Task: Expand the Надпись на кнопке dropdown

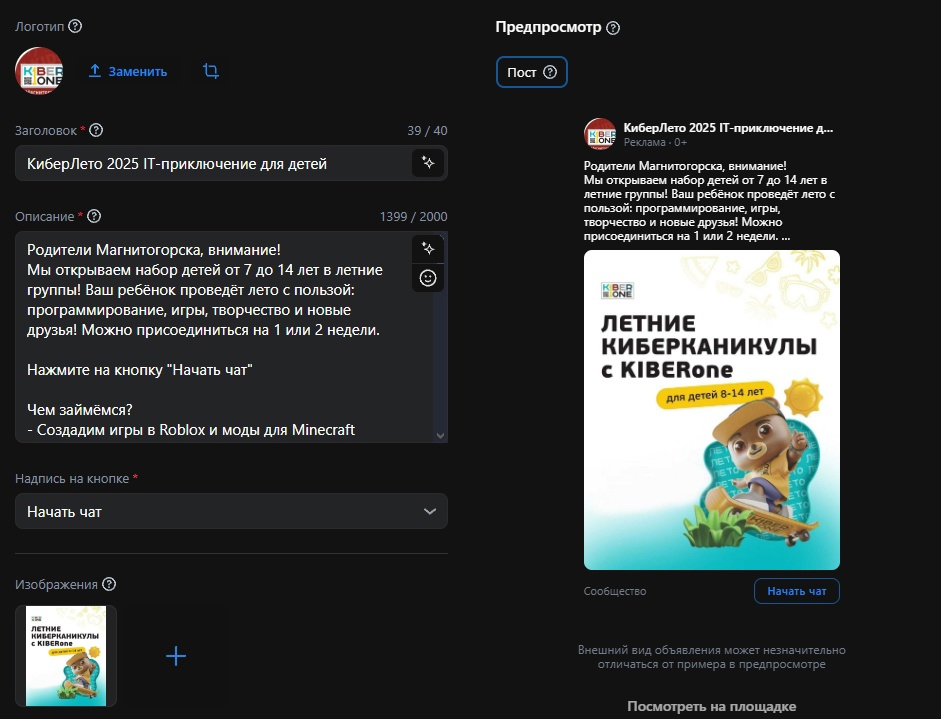Action: click(x=231, y=511)
